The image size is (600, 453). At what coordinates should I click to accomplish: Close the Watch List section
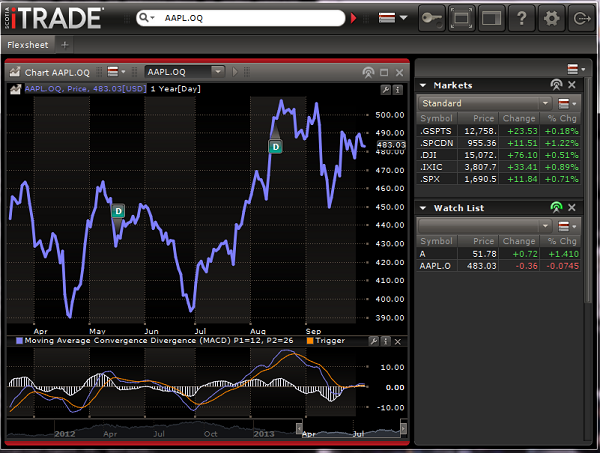(x=572, y=208)
